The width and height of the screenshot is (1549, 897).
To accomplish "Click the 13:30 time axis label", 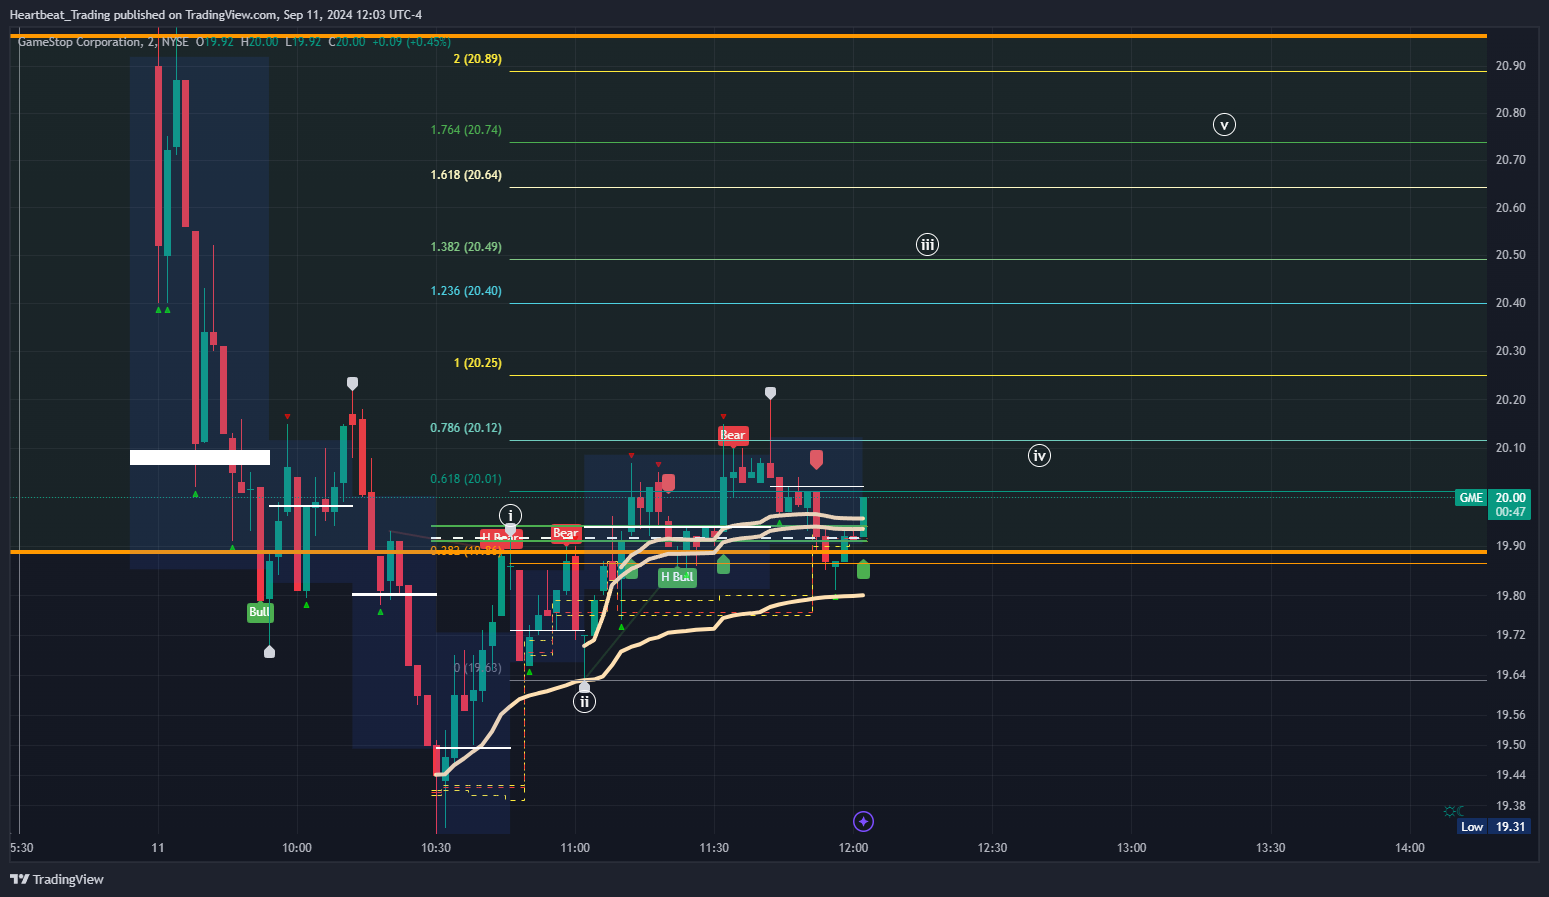I will point(1271,848).
